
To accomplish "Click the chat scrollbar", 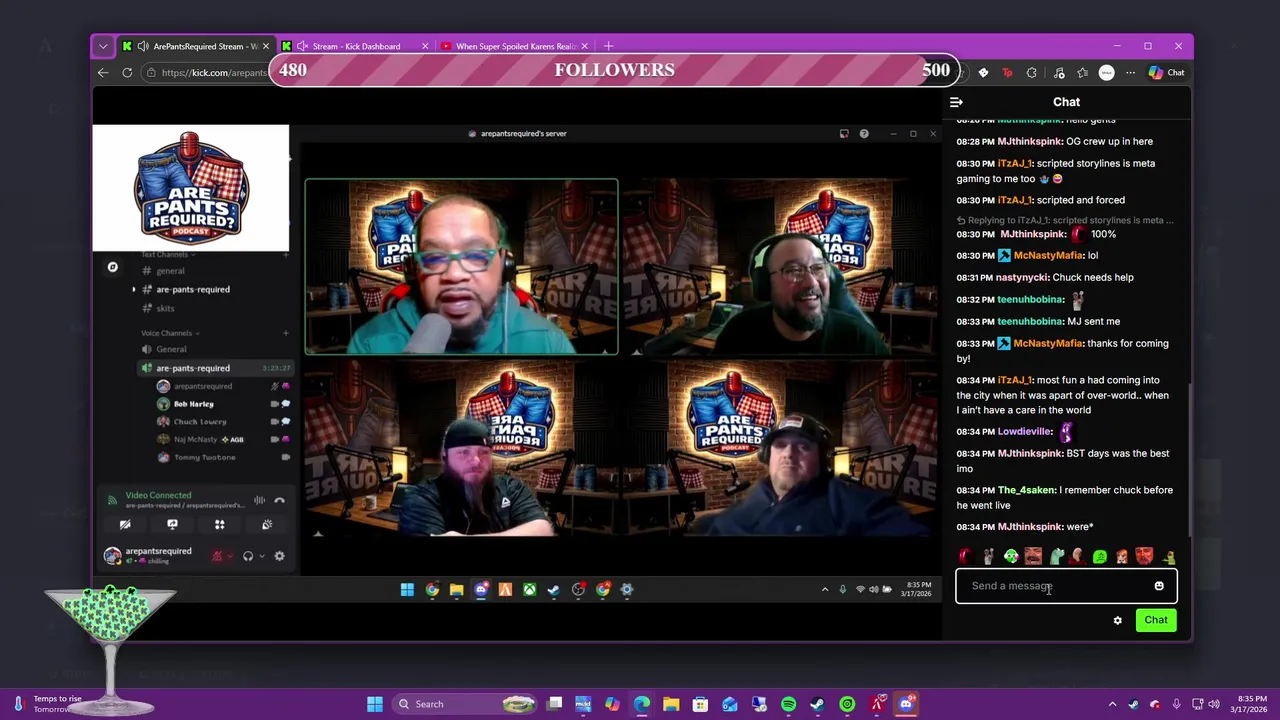I will pyautogui.click(x=1189, y=460).
